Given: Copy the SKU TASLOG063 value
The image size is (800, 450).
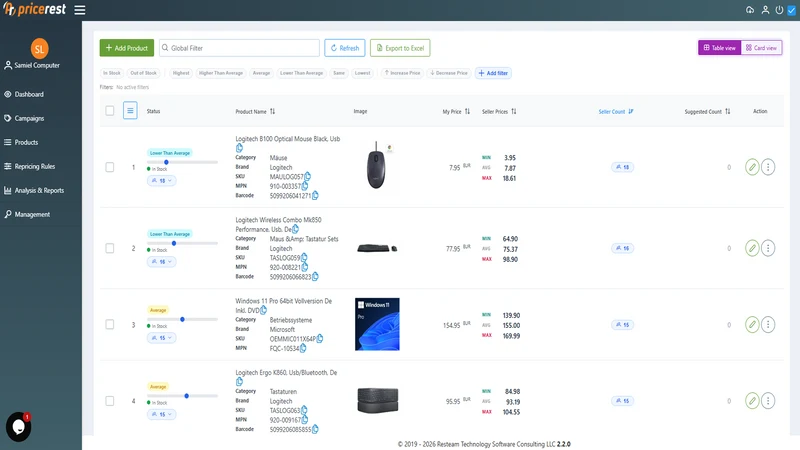Looking at the screenshot, I should pos(304,410).
